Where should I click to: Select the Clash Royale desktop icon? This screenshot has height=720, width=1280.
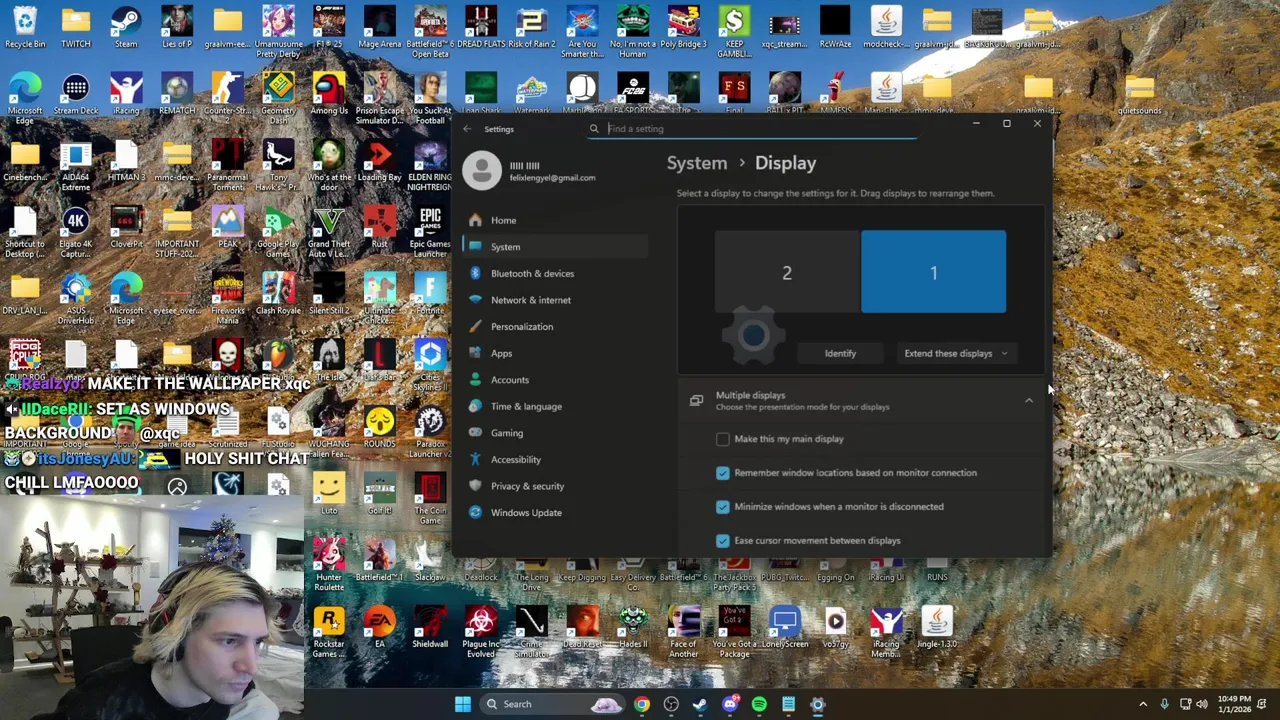[x=278, y=295]
